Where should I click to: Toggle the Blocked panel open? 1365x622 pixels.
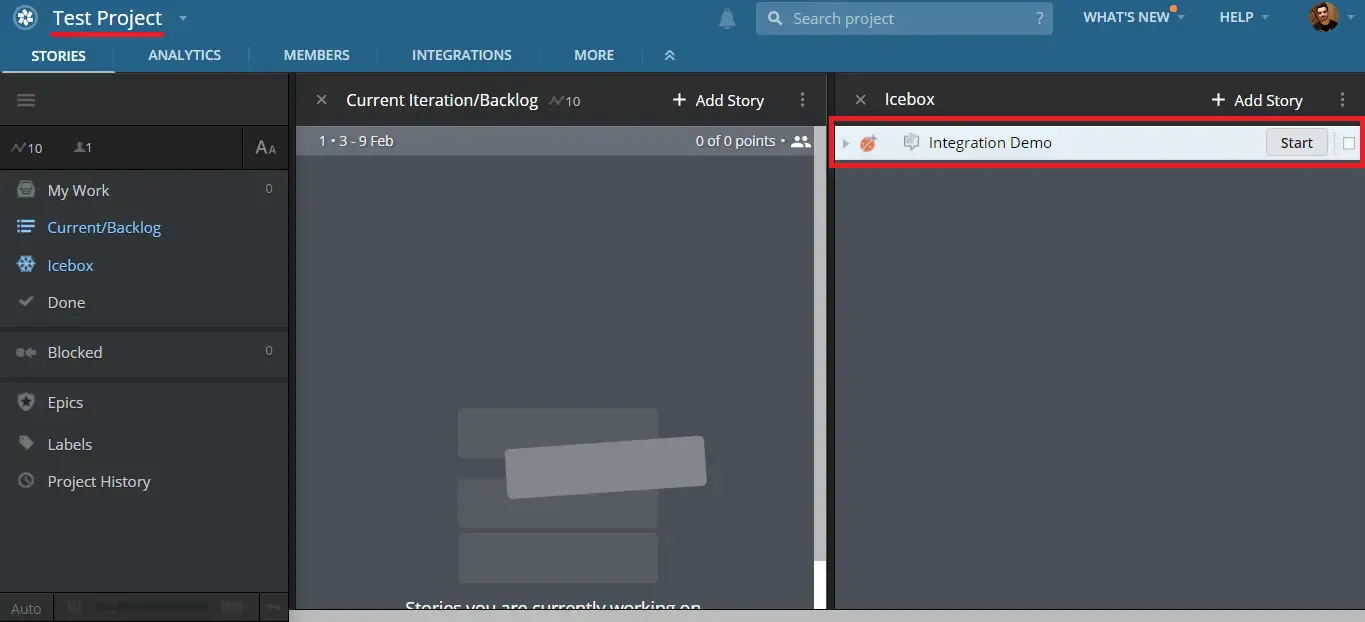(74, 352)
